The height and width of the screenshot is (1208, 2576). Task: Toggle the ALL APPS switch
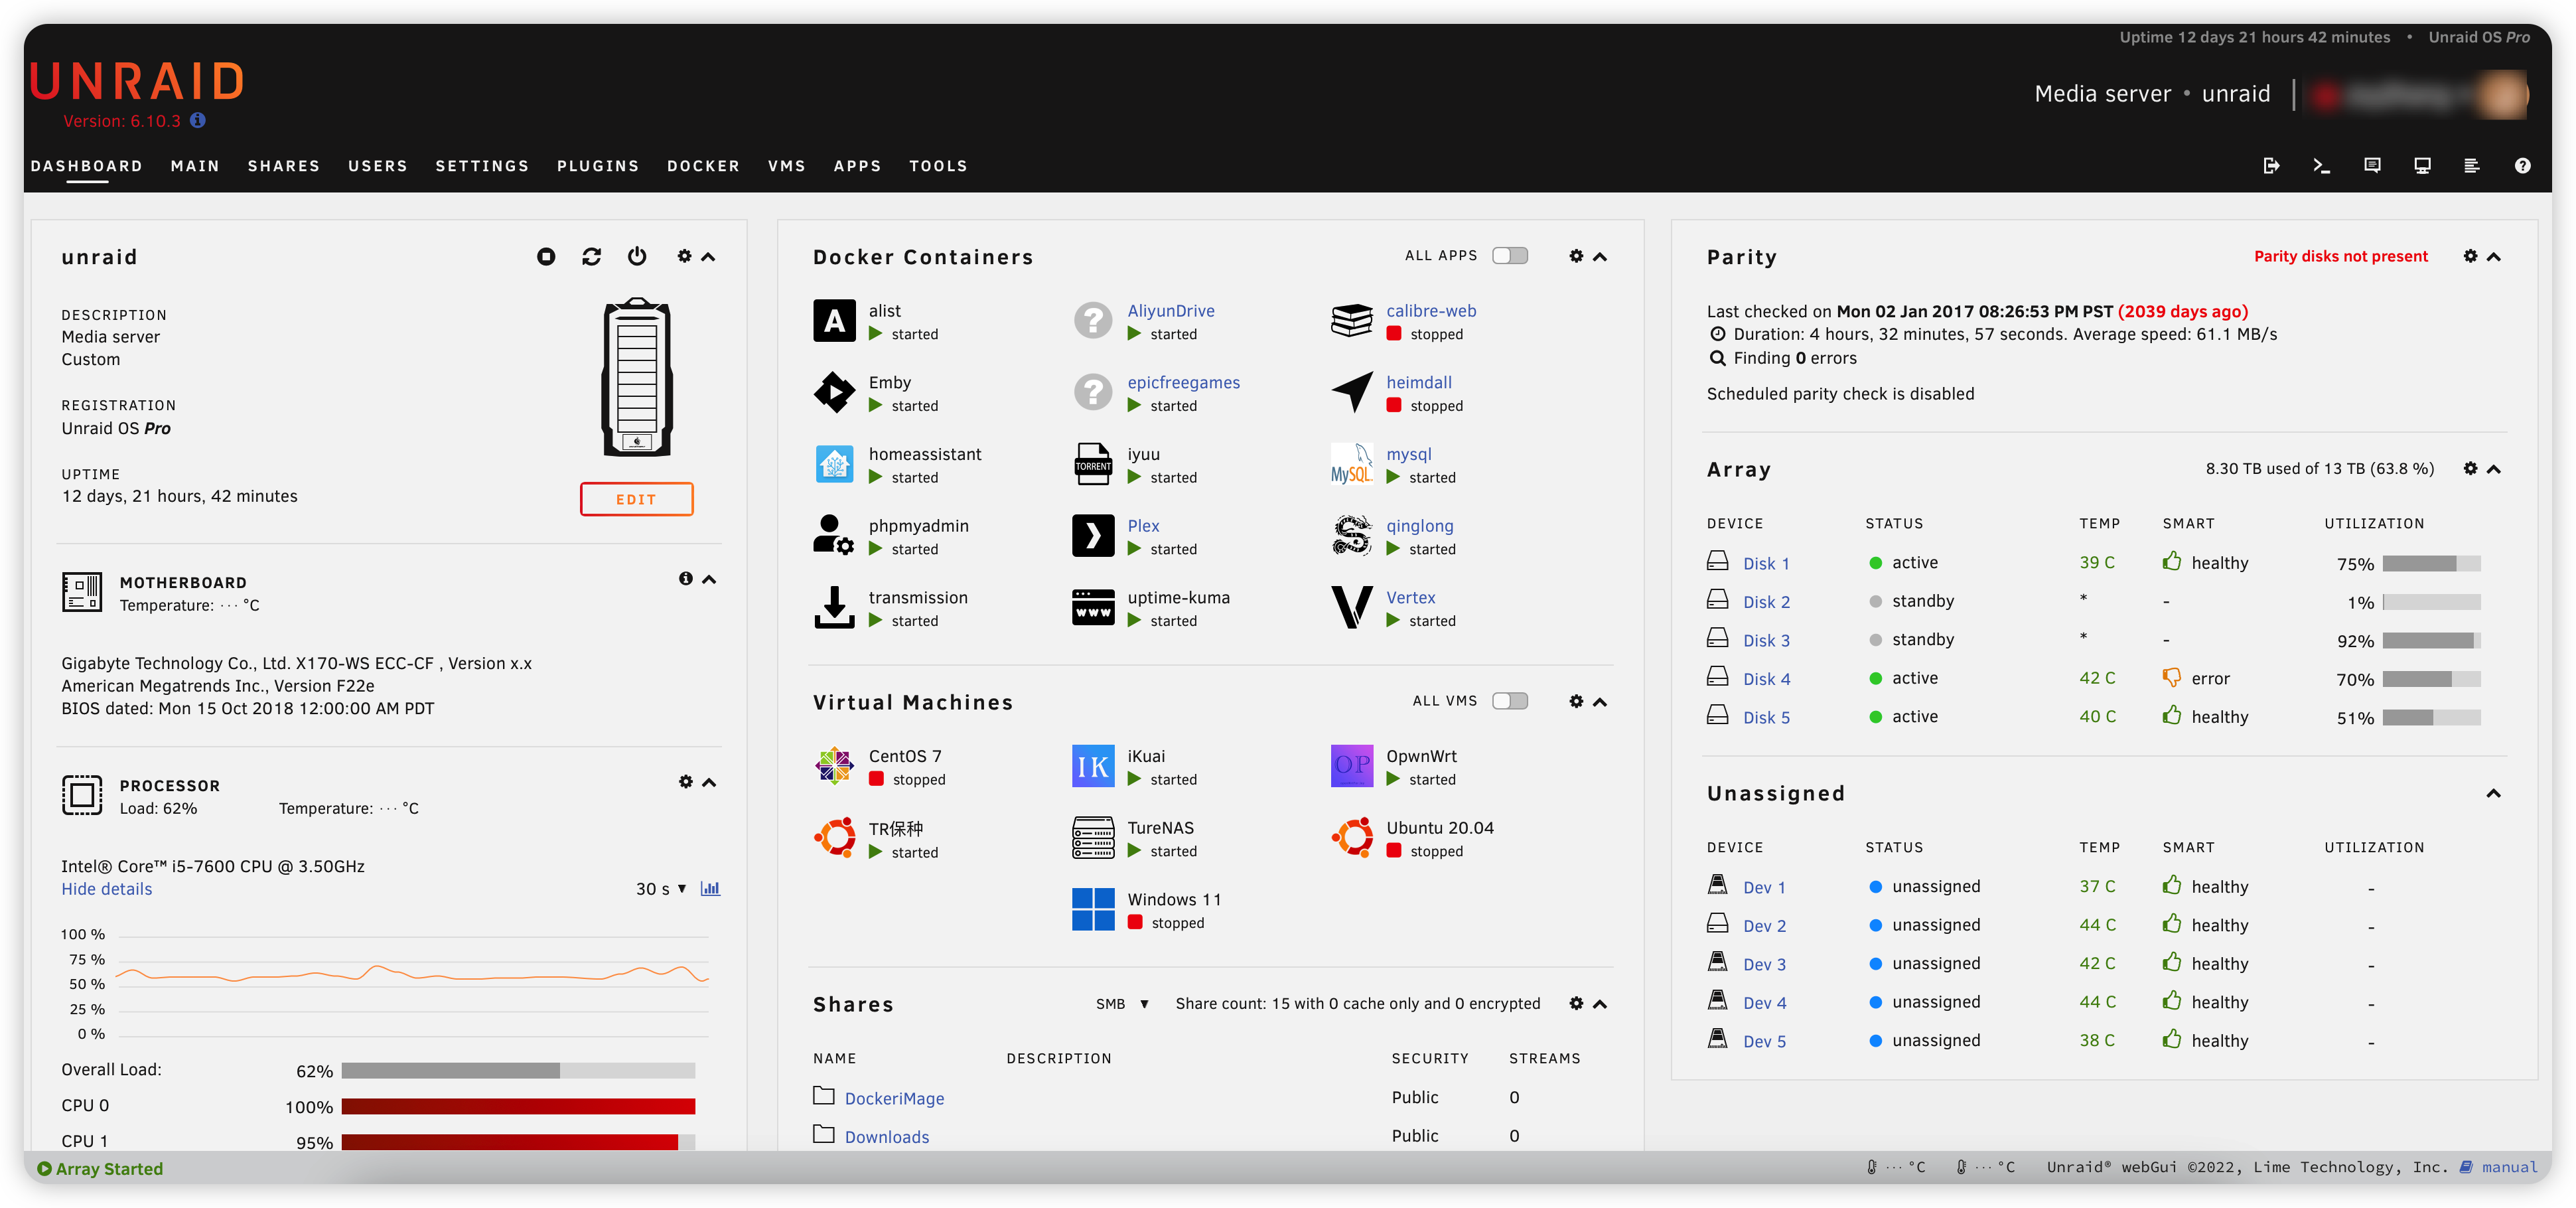[1510, 256]
